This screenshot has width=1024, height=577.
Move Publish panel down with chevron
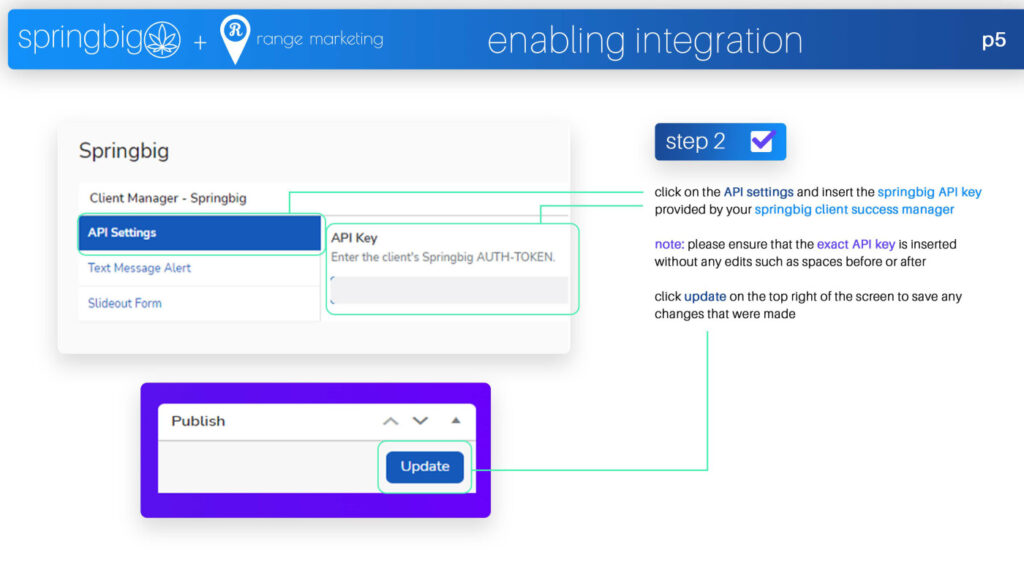pos(421,421)
